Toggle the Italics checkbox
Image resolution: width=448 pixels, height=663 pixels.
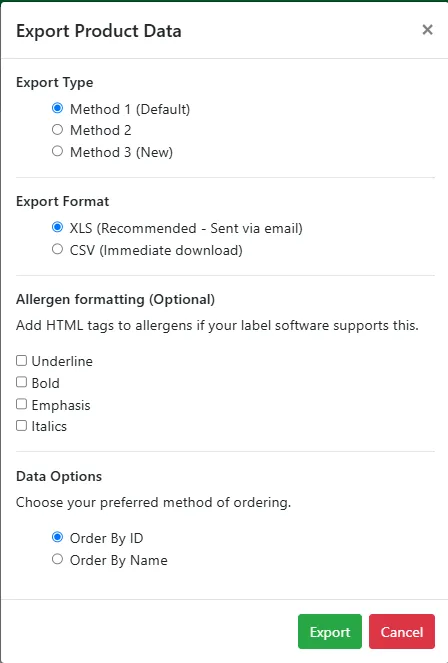point(22,425)
